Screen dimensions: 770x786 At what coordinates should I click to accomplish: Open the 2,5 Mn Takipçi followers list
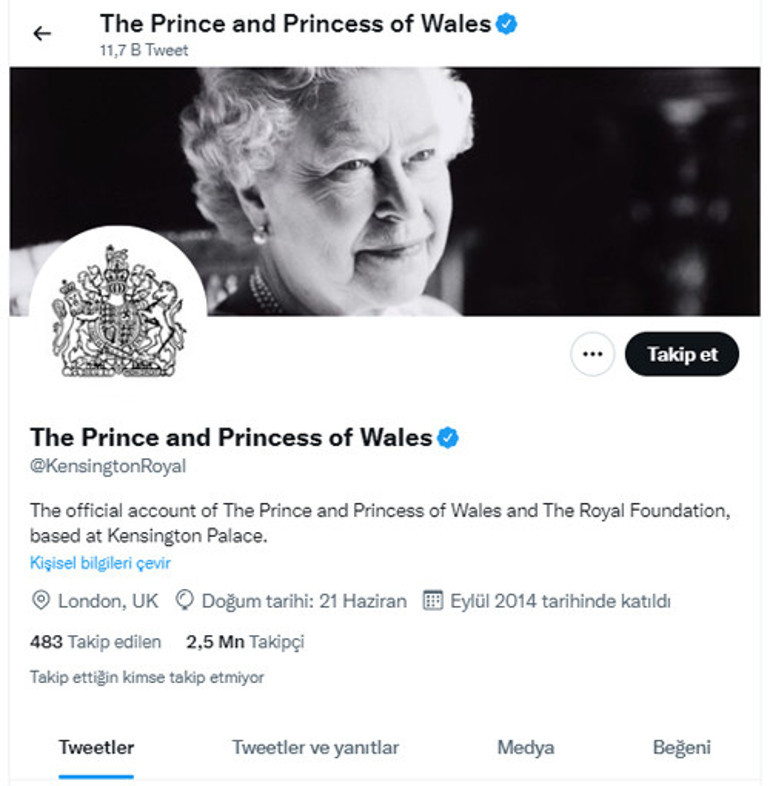pyautogui.click(x=245, y=642)
